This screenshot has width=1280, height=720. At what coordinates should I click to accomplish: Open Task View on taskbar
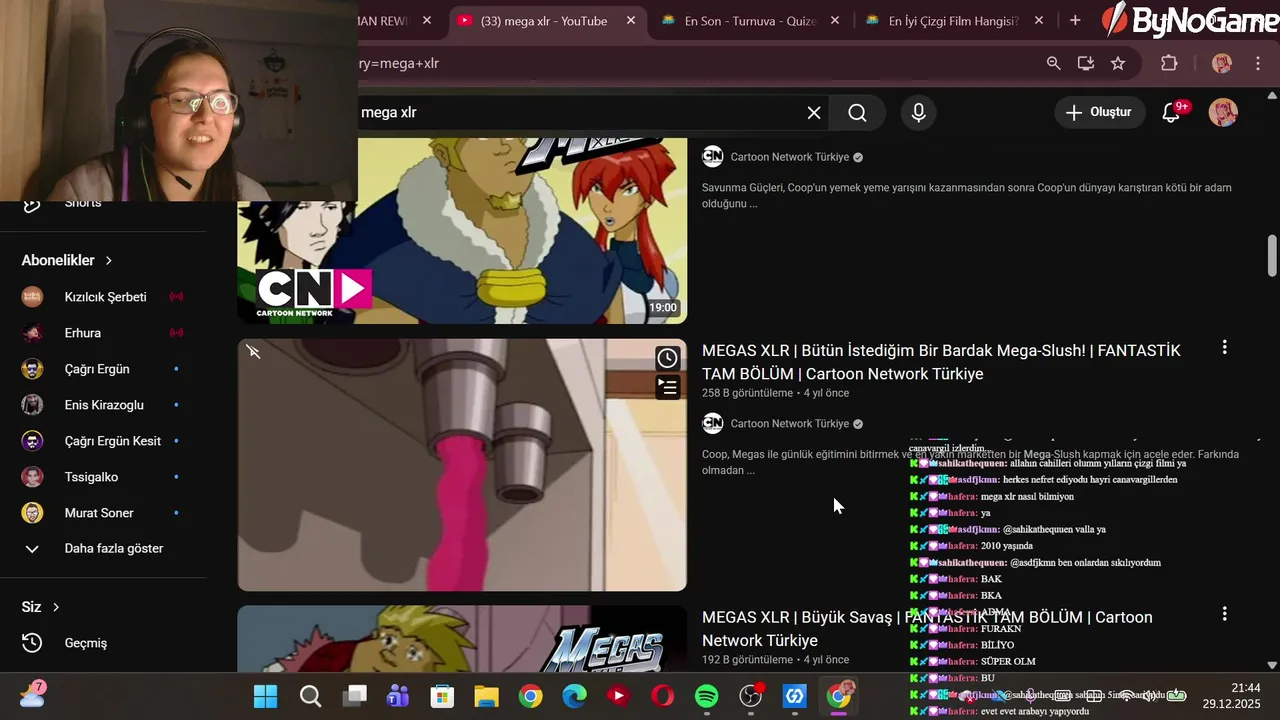354,696
